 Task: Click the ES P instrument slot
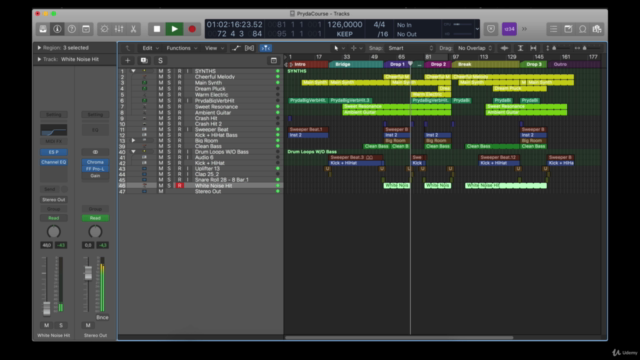[53, 152]
